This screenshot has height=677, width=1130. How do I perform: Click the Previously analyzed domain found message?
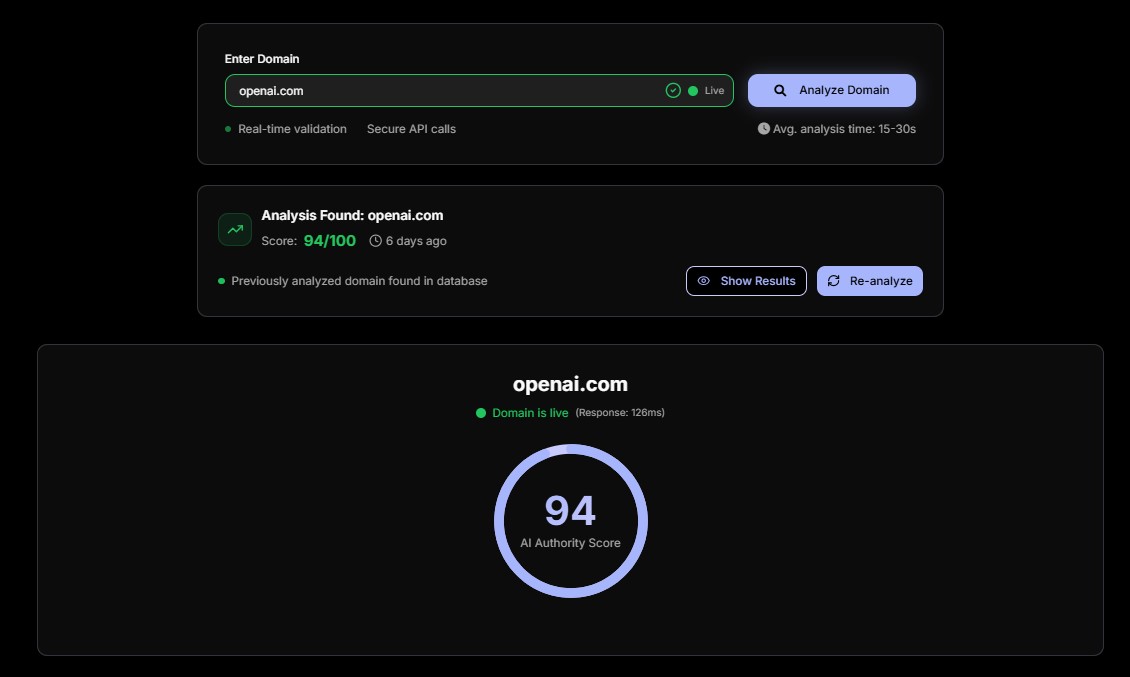[359, 281]
